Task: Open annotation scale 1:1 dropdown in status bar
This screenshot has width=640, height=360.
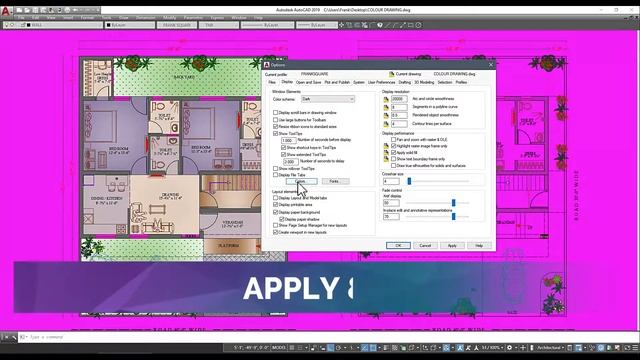Action: coord(492,348)
